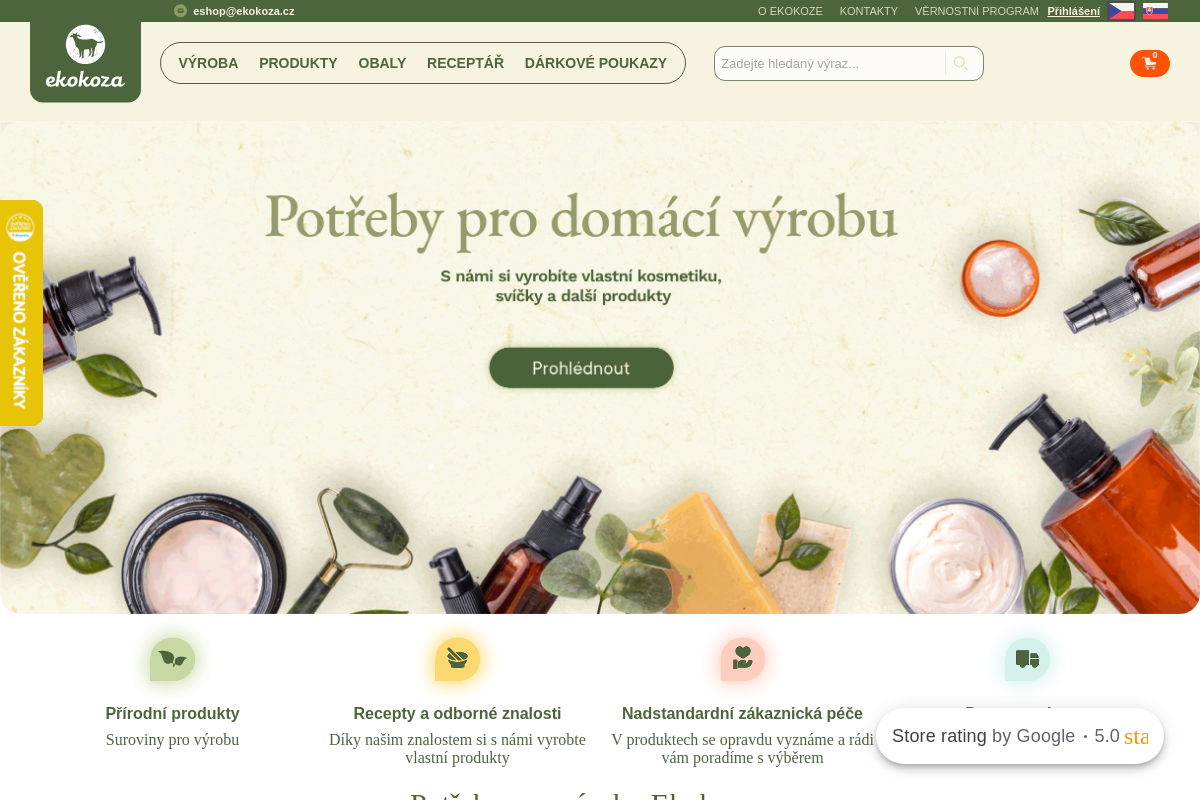Switch to Czech flag language
Image resolution: width=1200 pixels, height=800 pixels.
(x=1121, y=11)
